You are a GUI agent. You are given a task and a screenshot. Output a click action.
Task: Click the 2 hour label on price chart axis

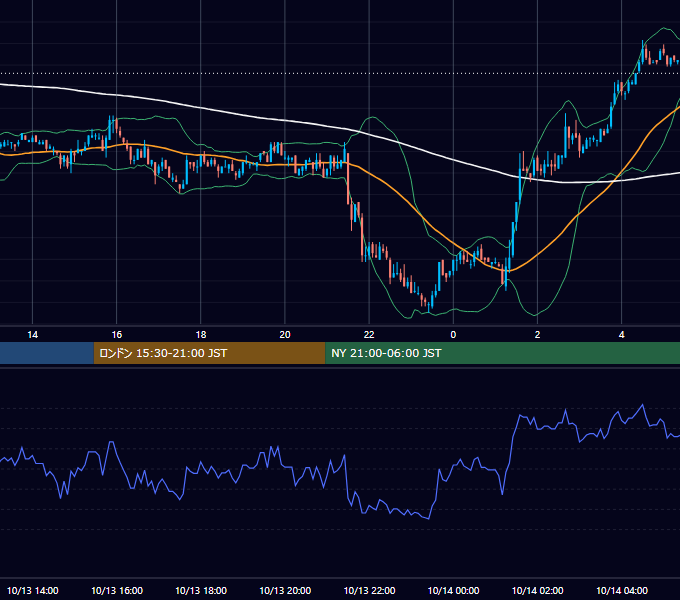click(x=537, y=335)
